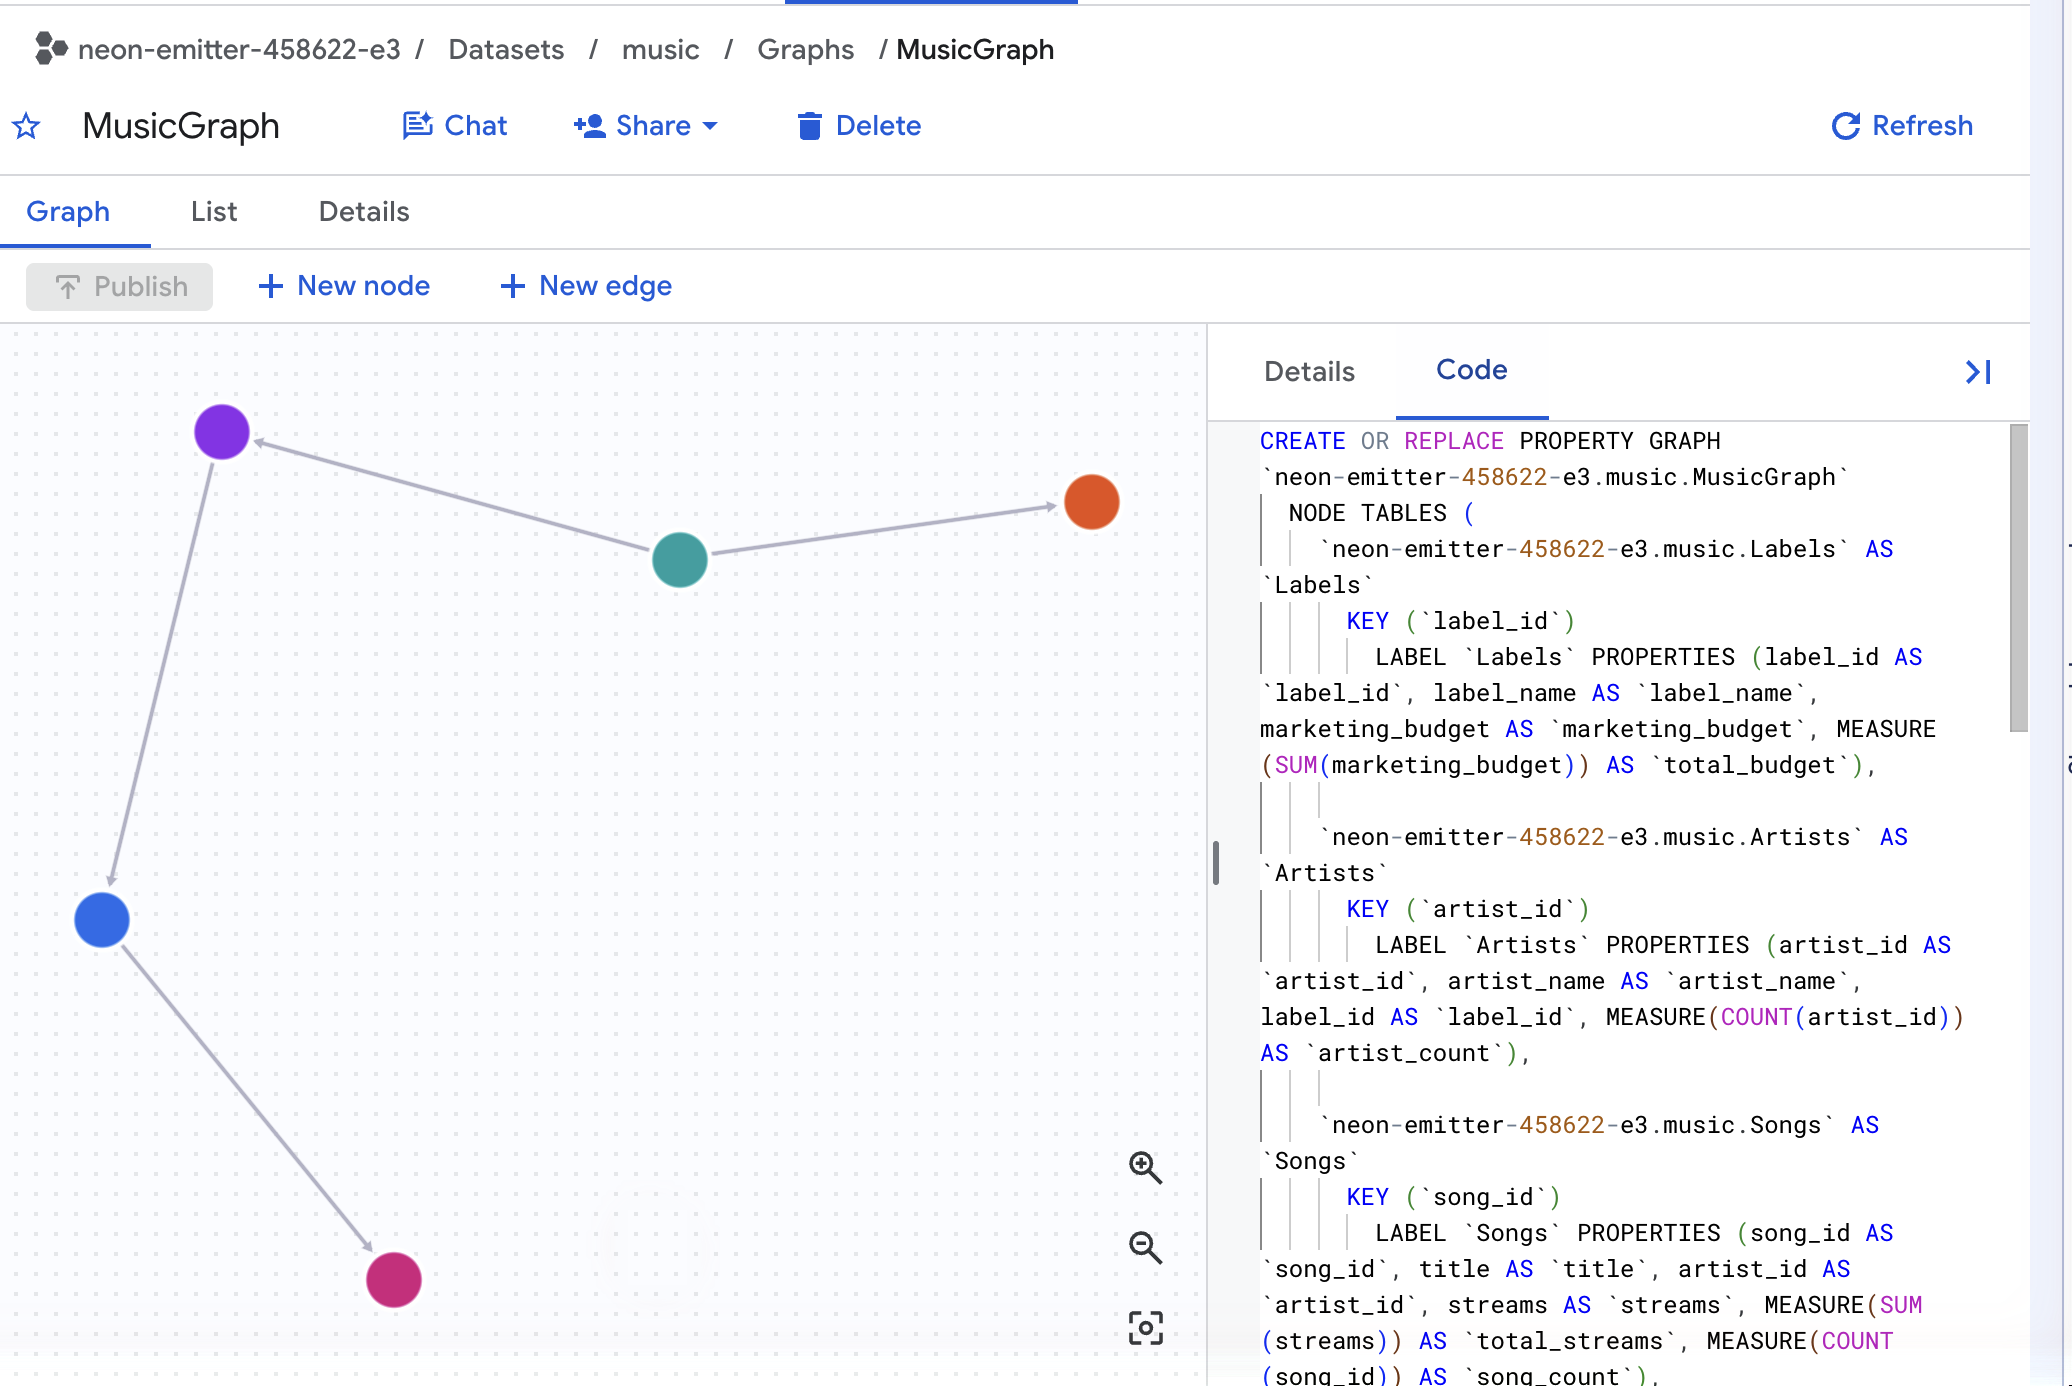
Task: Select the teal graph node
Action: 680,559
